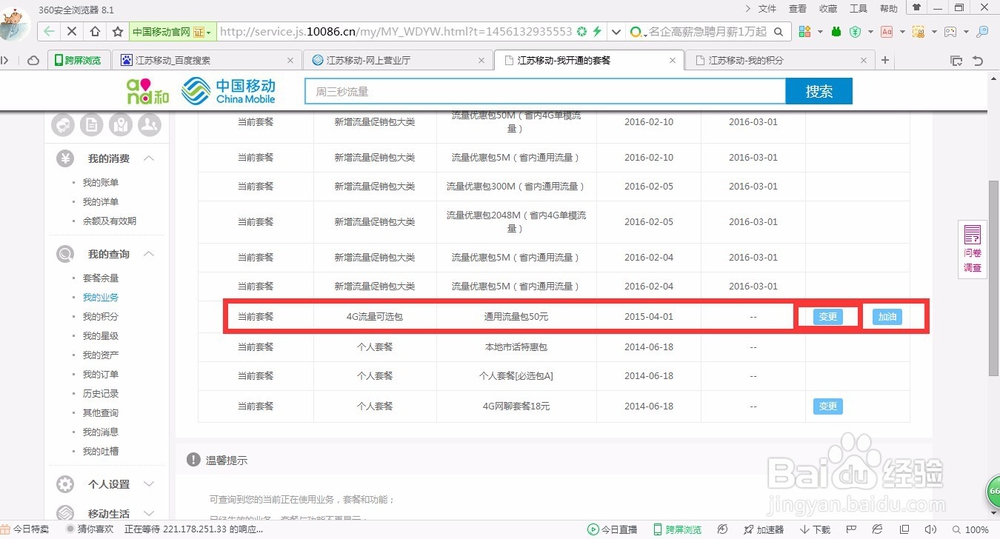Open the 我的详单 sidebar link
This screenshot has height=539, width=1000.
pyautogui.click(x=100, y=202)
